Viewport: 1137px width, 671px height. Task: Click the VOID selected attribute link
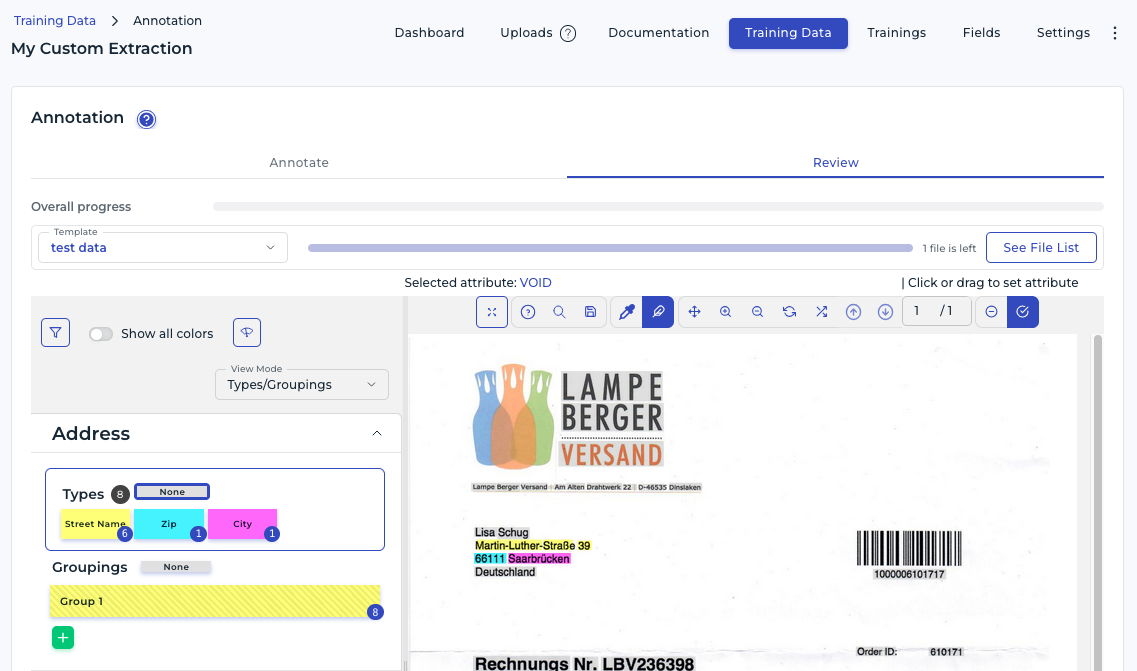535,282
